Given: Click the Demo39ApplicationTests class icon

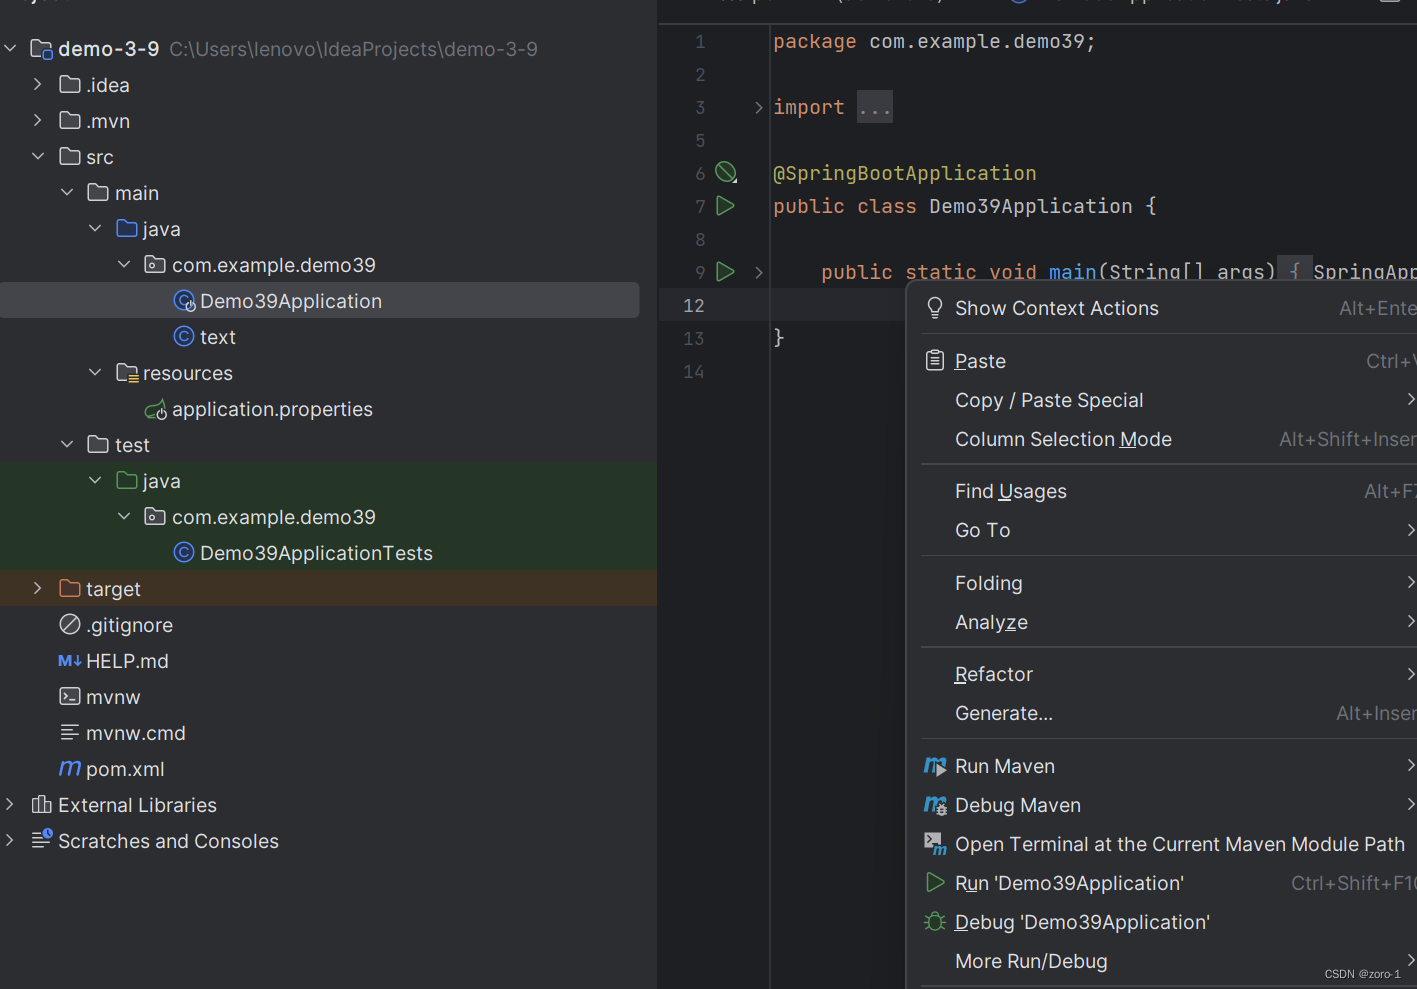Looking at the screenshot, I should coord(184,553).
